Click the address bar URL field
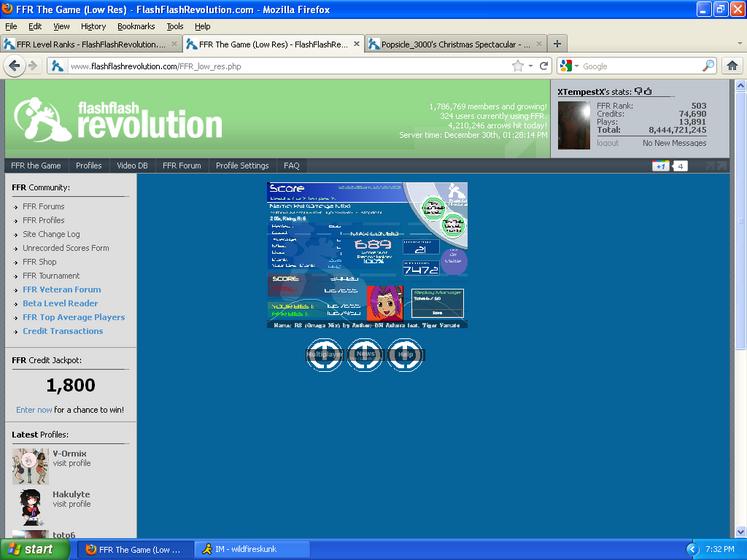Screen dimensions: 747x560 click(289, 66)
